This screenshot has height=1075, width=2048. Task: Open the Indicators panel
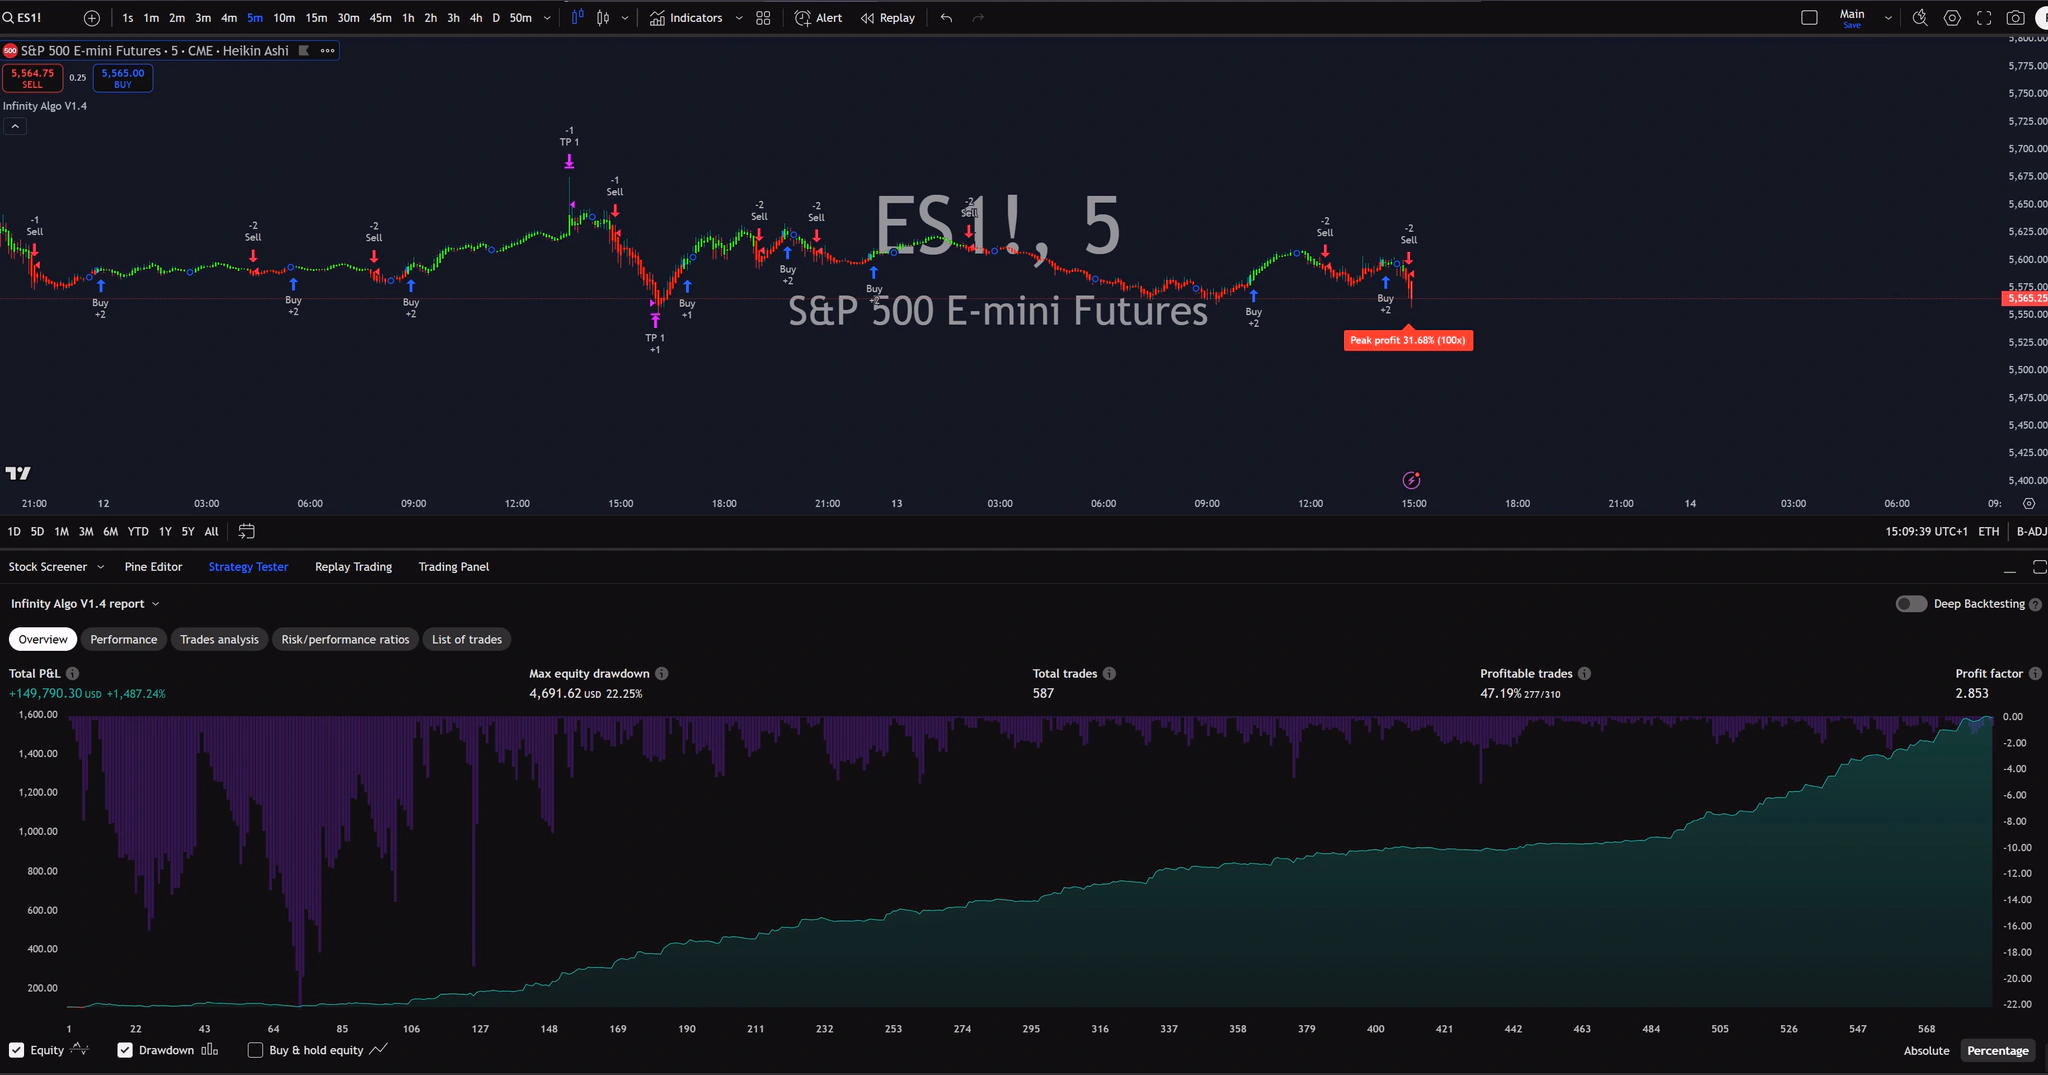(x=692, y=17)
